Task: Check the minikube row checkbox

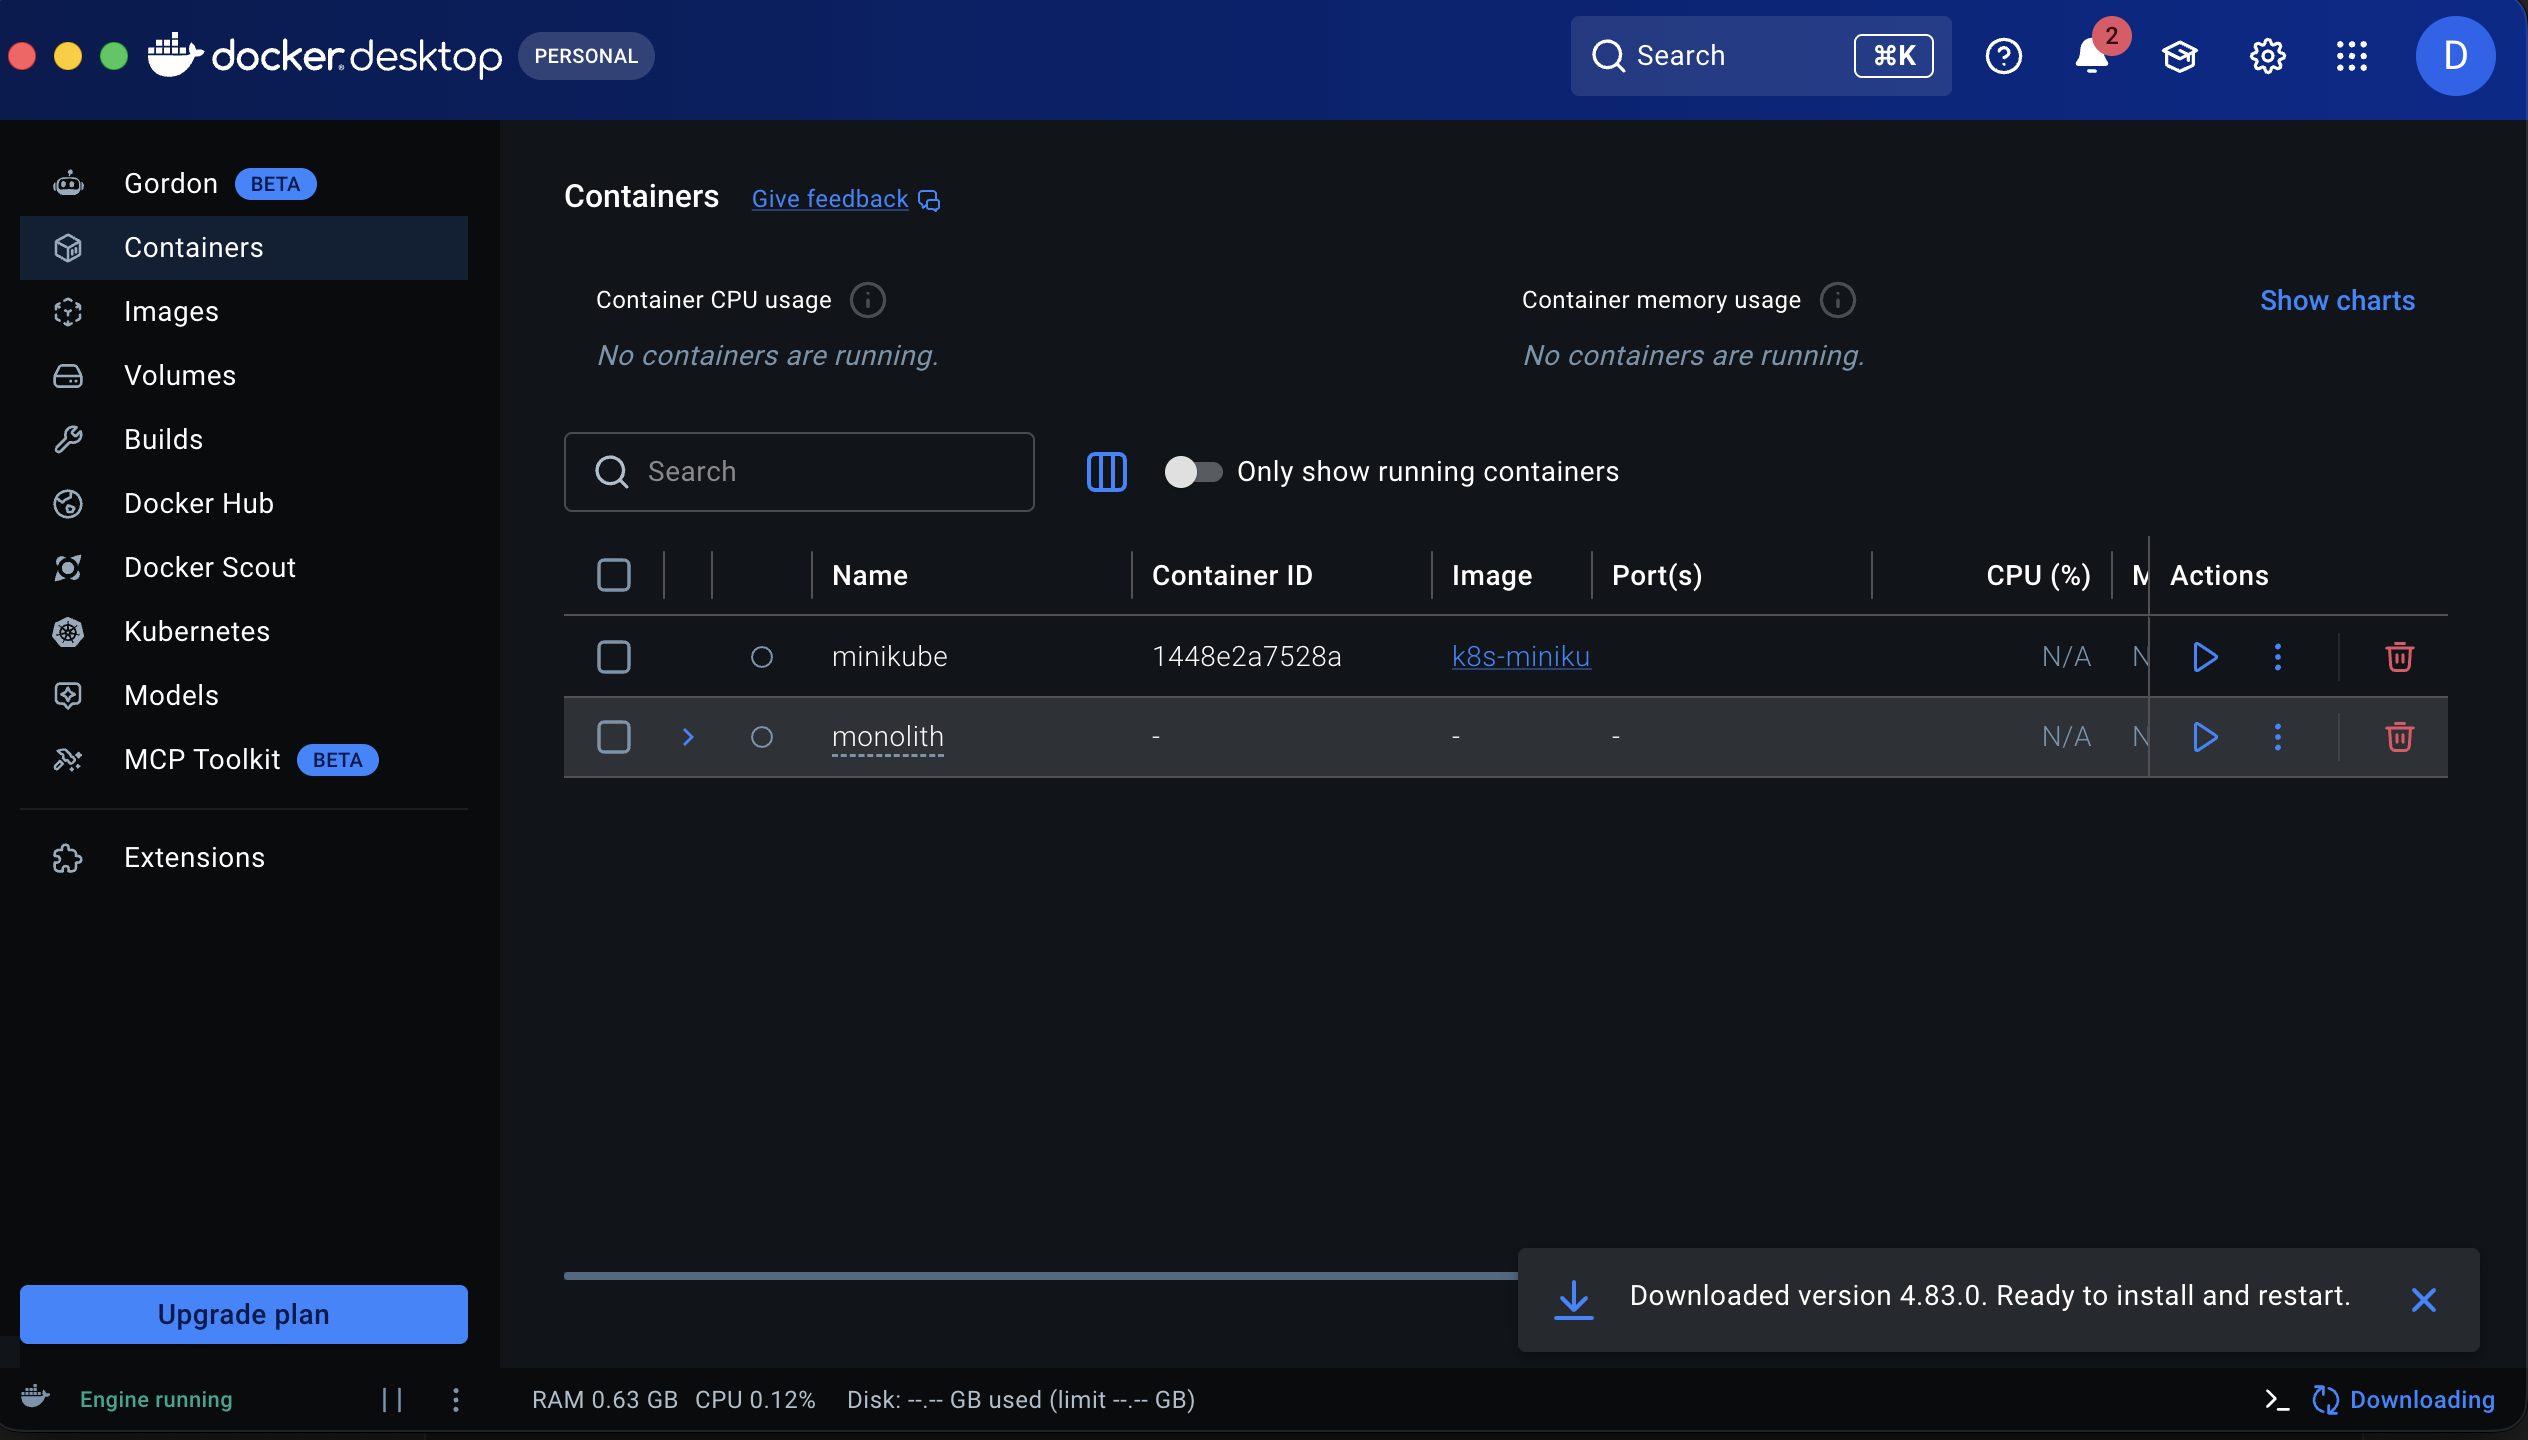Action: (614, 657)
